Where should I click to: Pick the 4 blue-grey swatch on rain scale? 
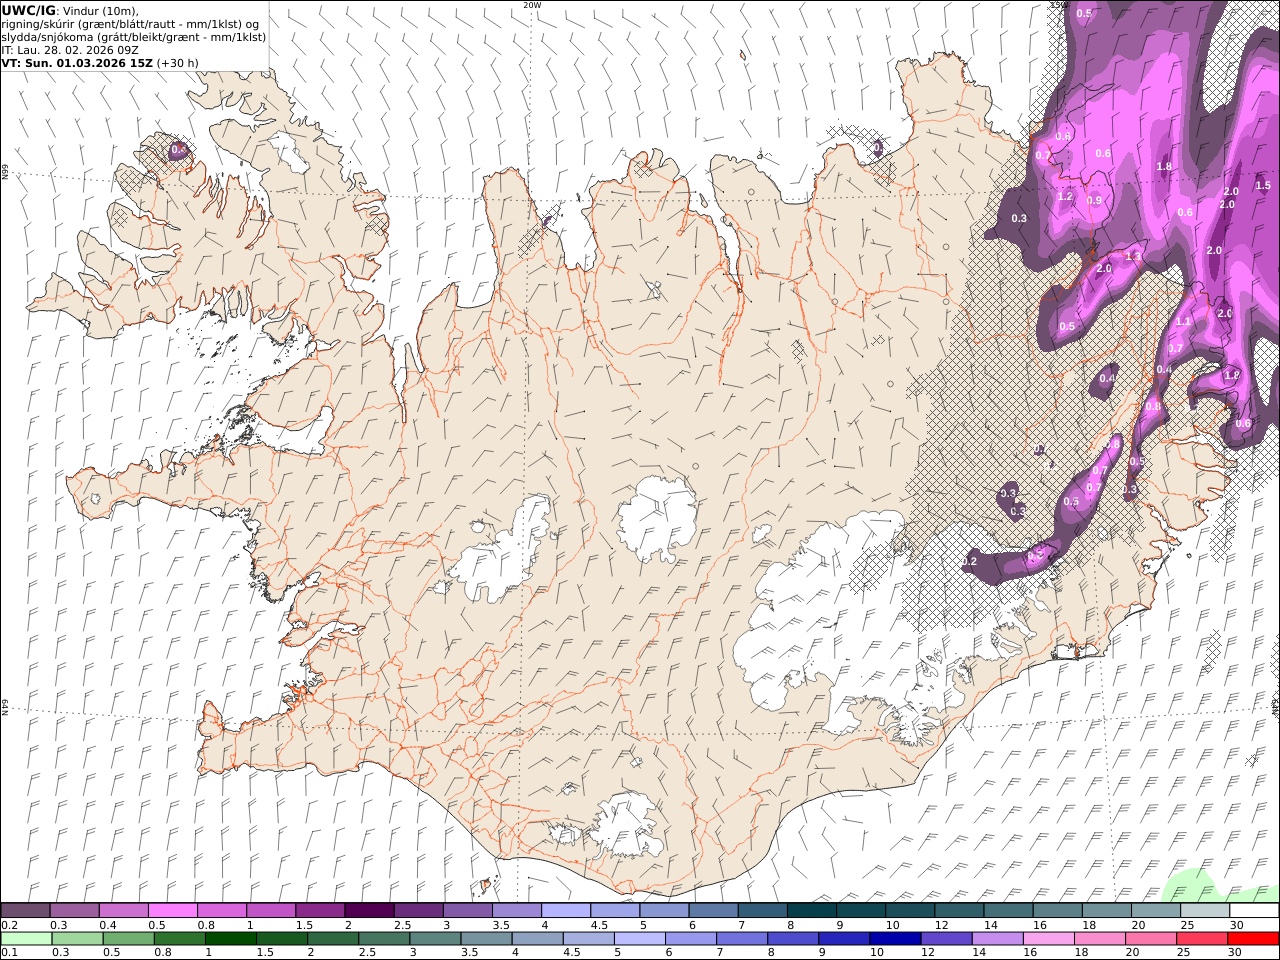pyautogui.click(x=537, y=938)
